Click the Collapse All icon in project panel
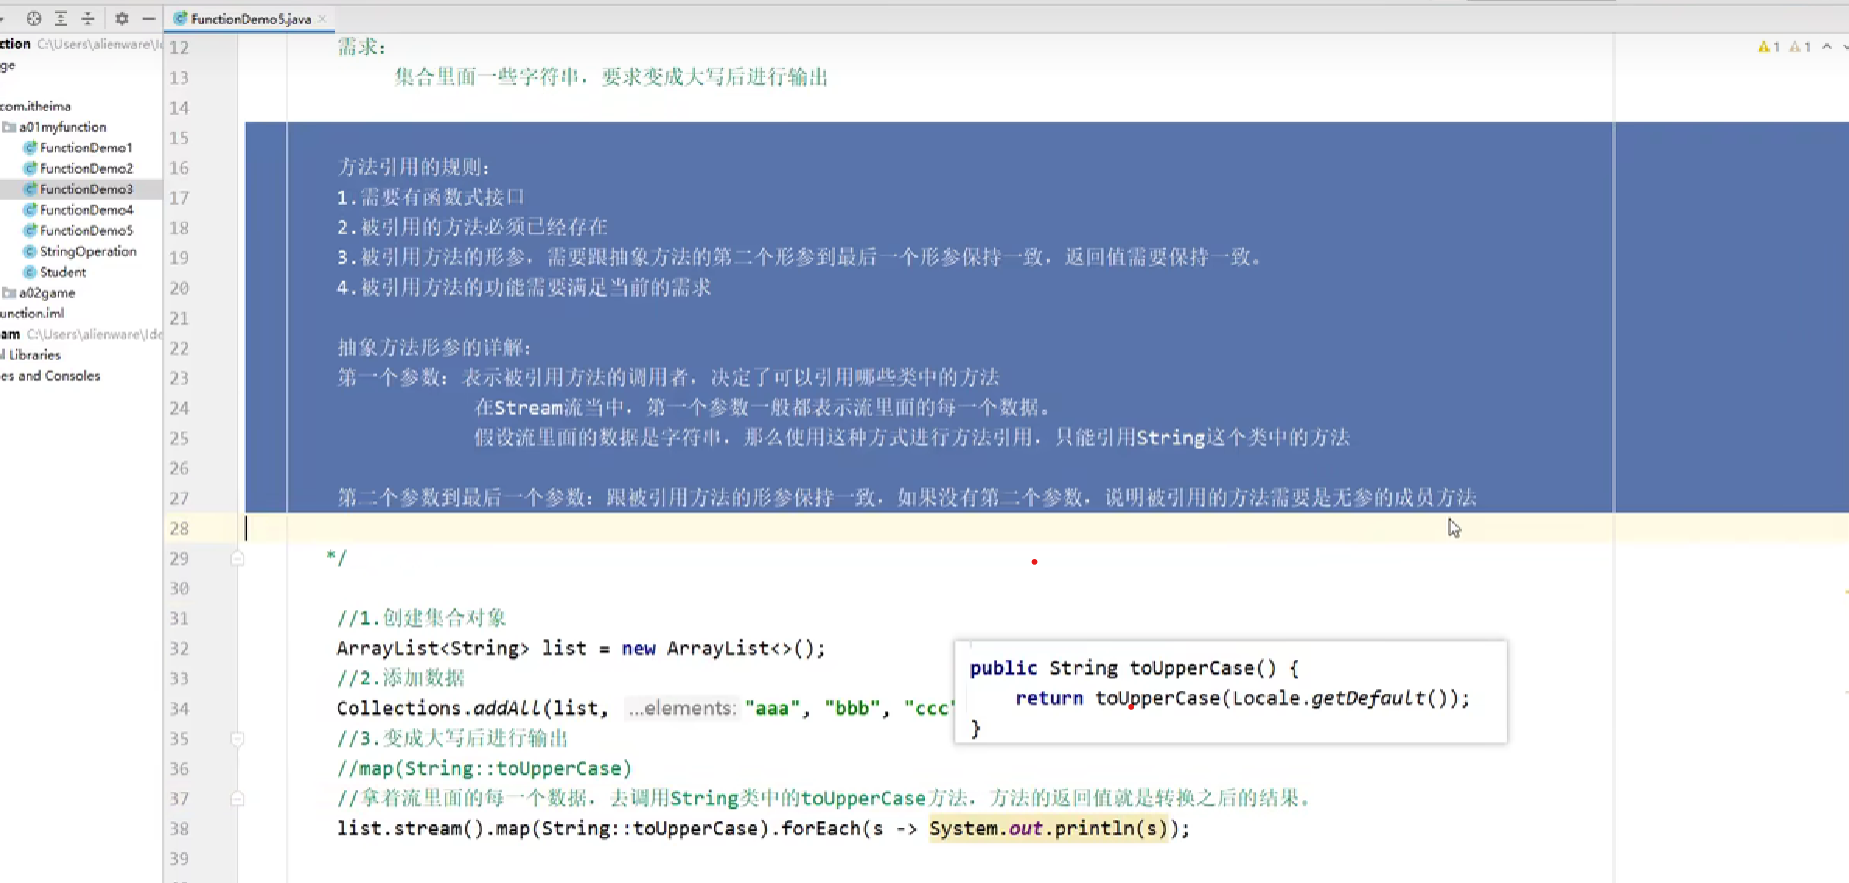 (x=88, y=18)
